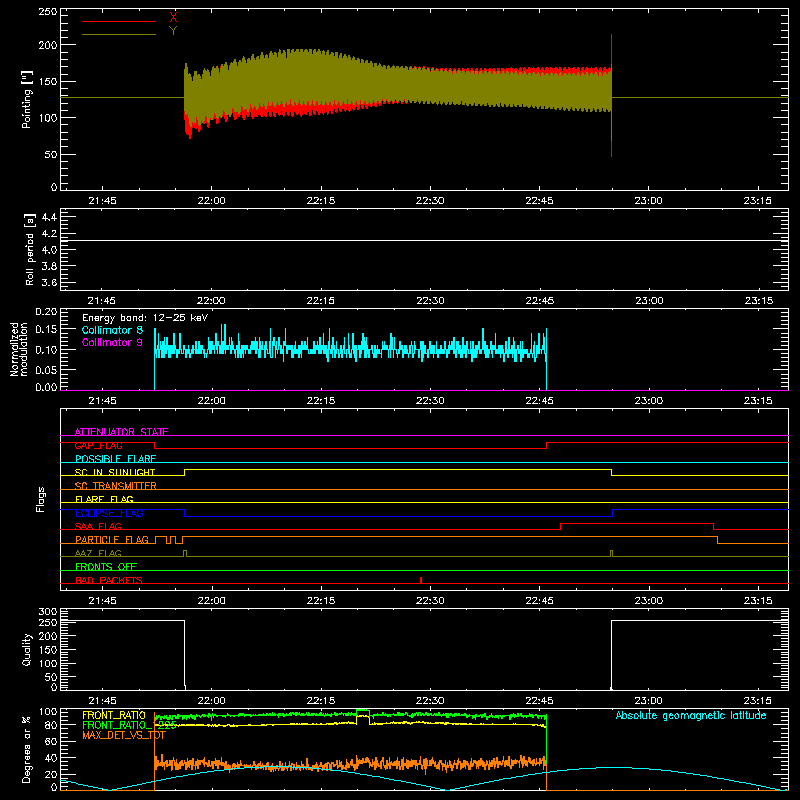Select the 'Degrees or %' axis title
The width and height of the screenshot is (800, 800).
tap(27, 749)
